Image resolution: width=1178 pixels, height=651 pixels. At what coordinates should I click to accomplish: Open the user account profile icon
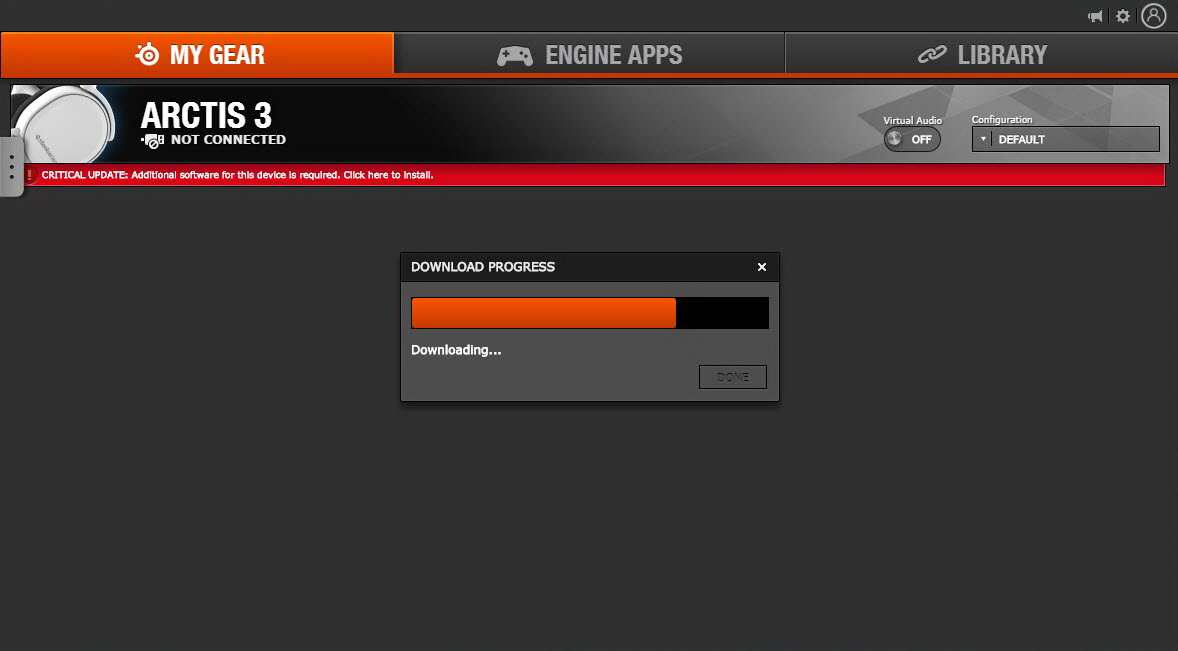click(1153, 16)
